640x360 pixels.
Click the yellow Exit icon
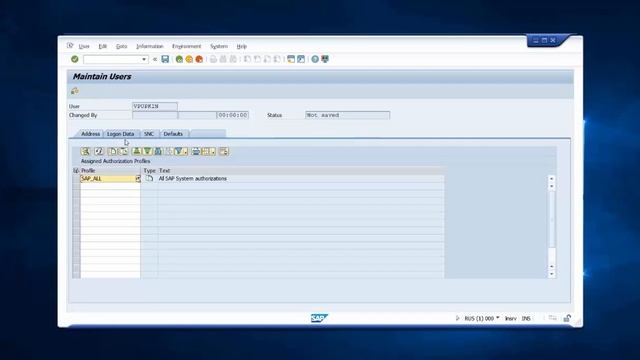tap(189, 59)
